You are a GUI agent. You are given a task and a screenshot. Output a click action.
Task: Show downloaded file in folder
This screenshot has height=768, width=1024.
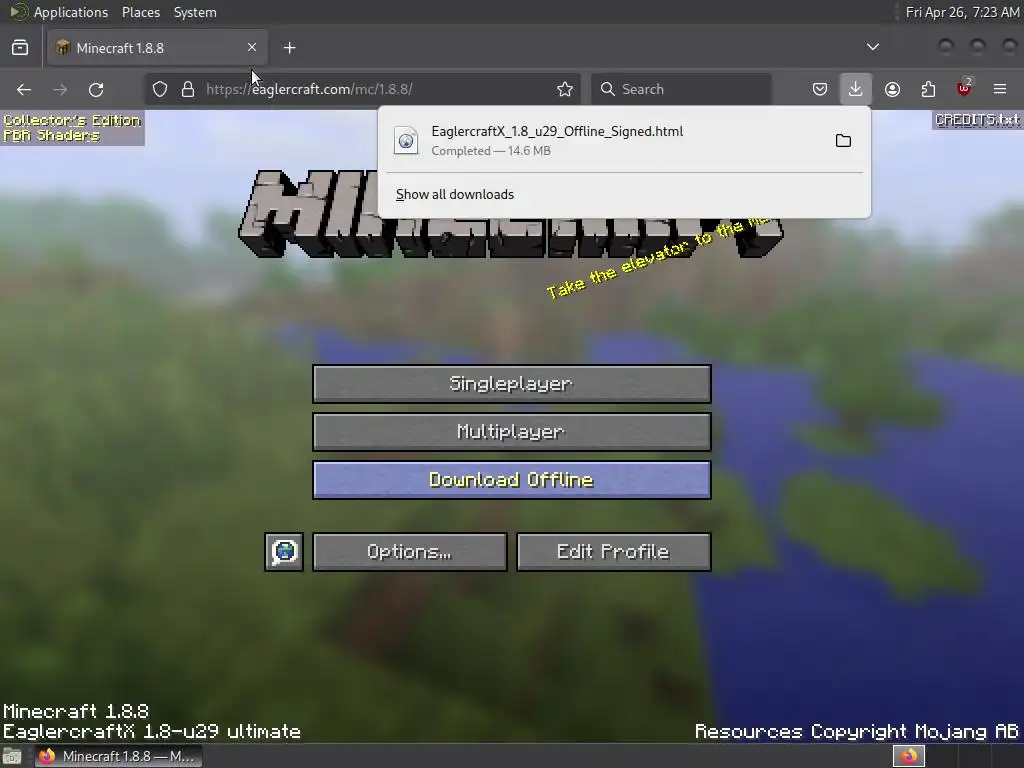(x=843, y=140)
